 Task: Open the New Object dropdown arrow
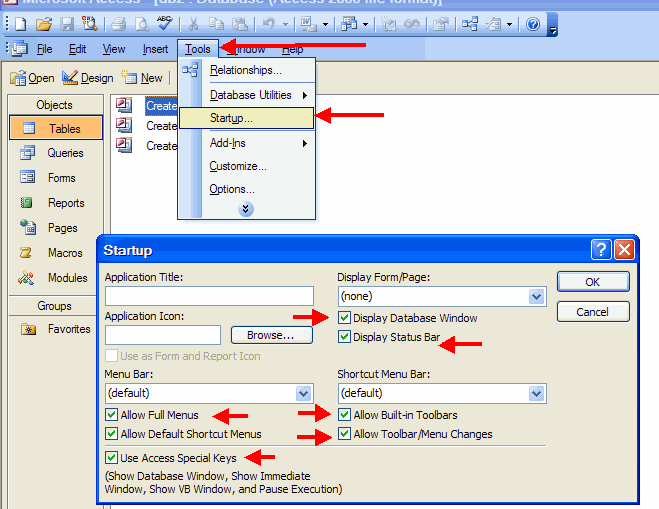509,24
